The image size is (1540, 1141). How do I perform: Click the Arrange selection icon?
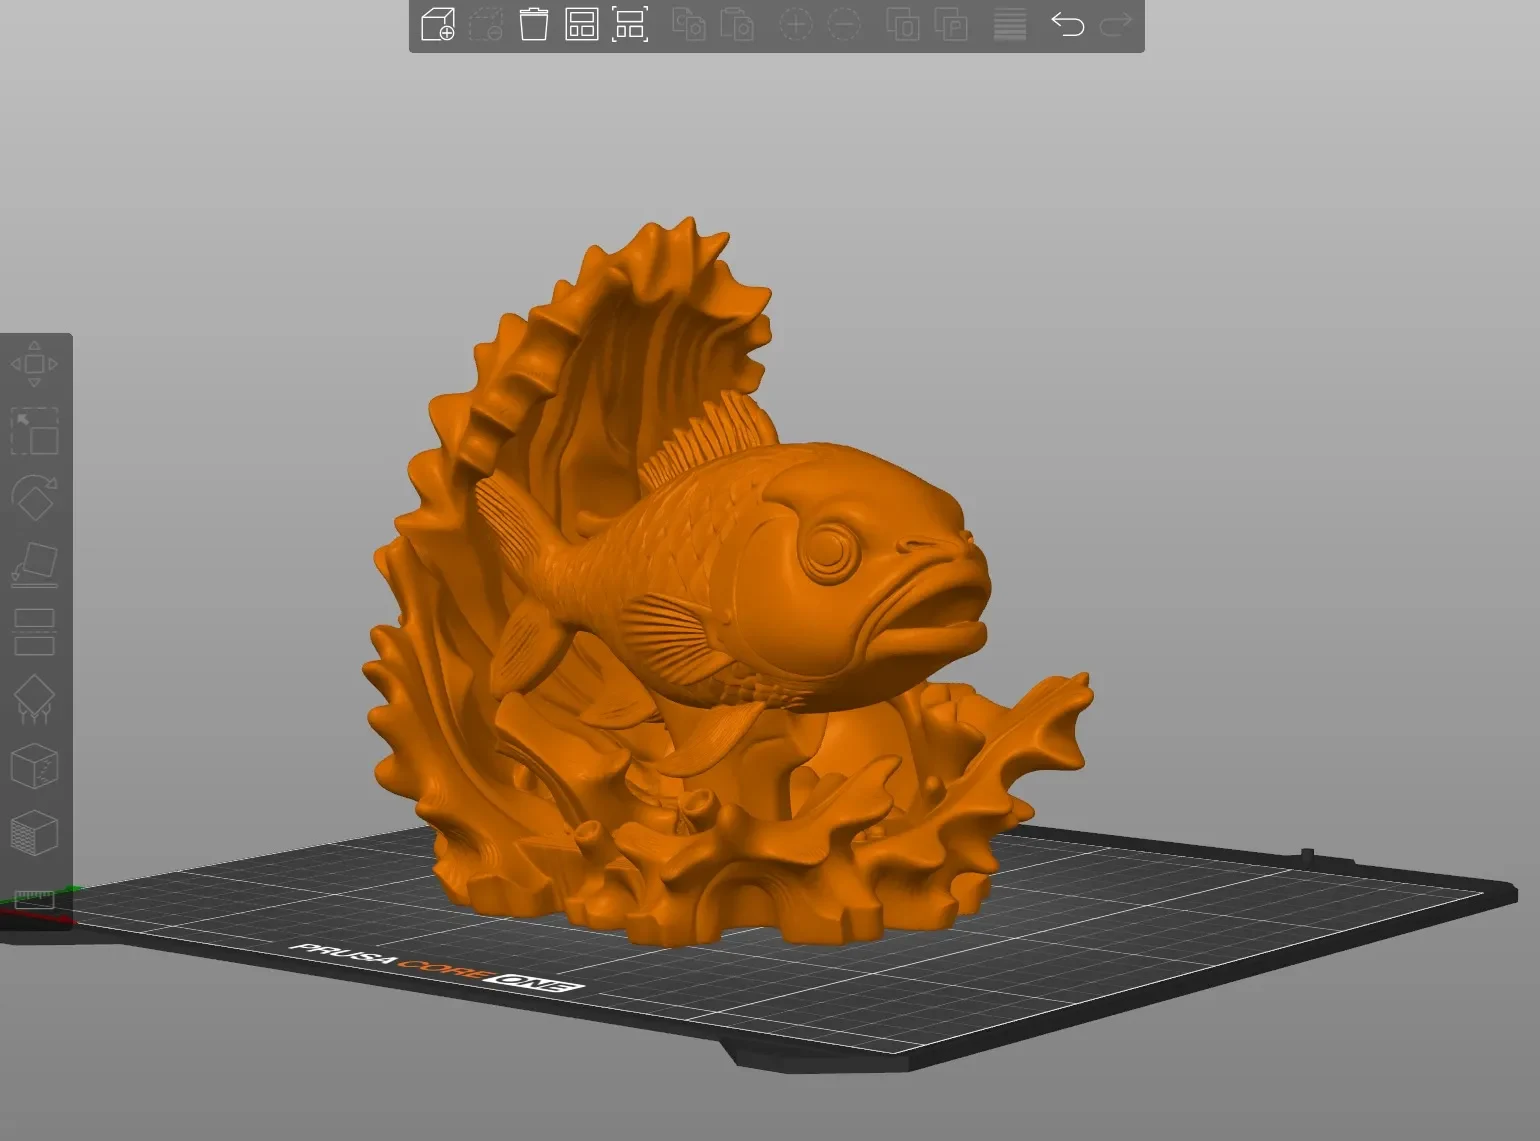pyautogui.click(x=630, y=25)
